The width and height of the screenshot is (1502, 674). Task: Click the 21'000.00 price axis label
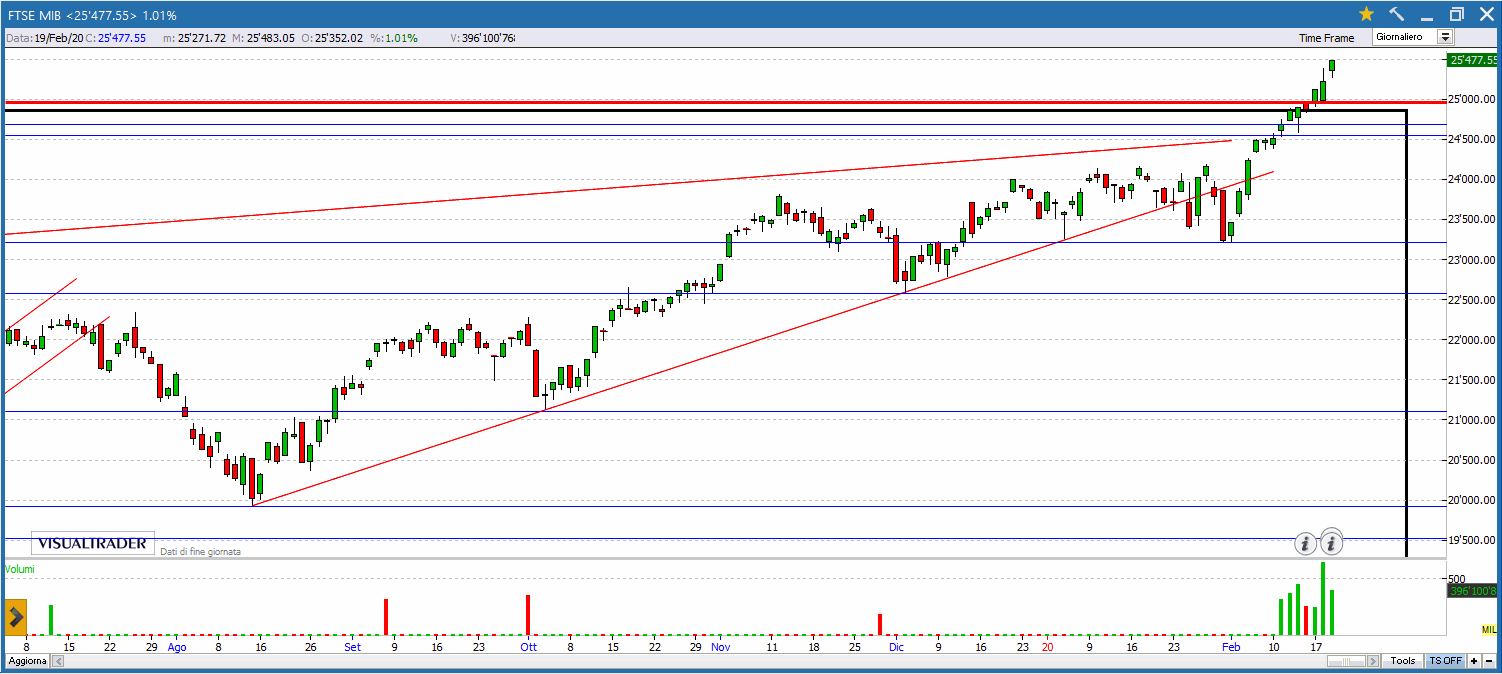click(x=1474, y=420)
